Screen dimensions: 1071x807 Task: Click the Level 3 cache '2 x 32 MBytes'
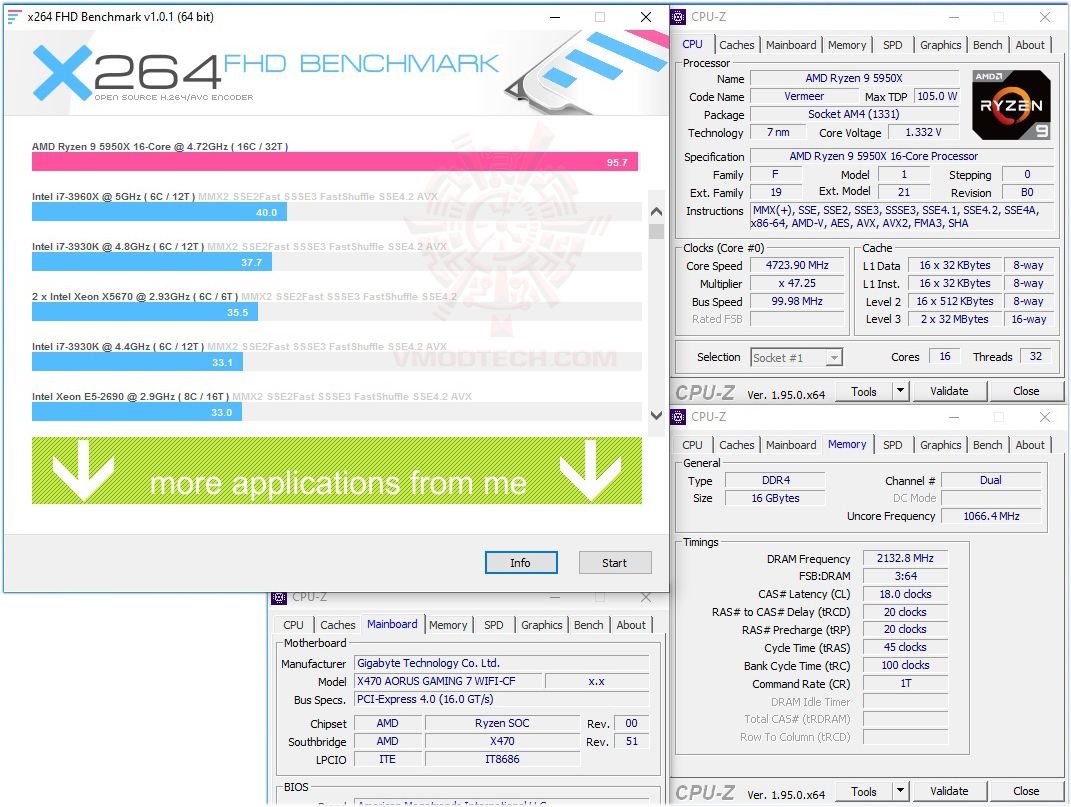point(954,319)
